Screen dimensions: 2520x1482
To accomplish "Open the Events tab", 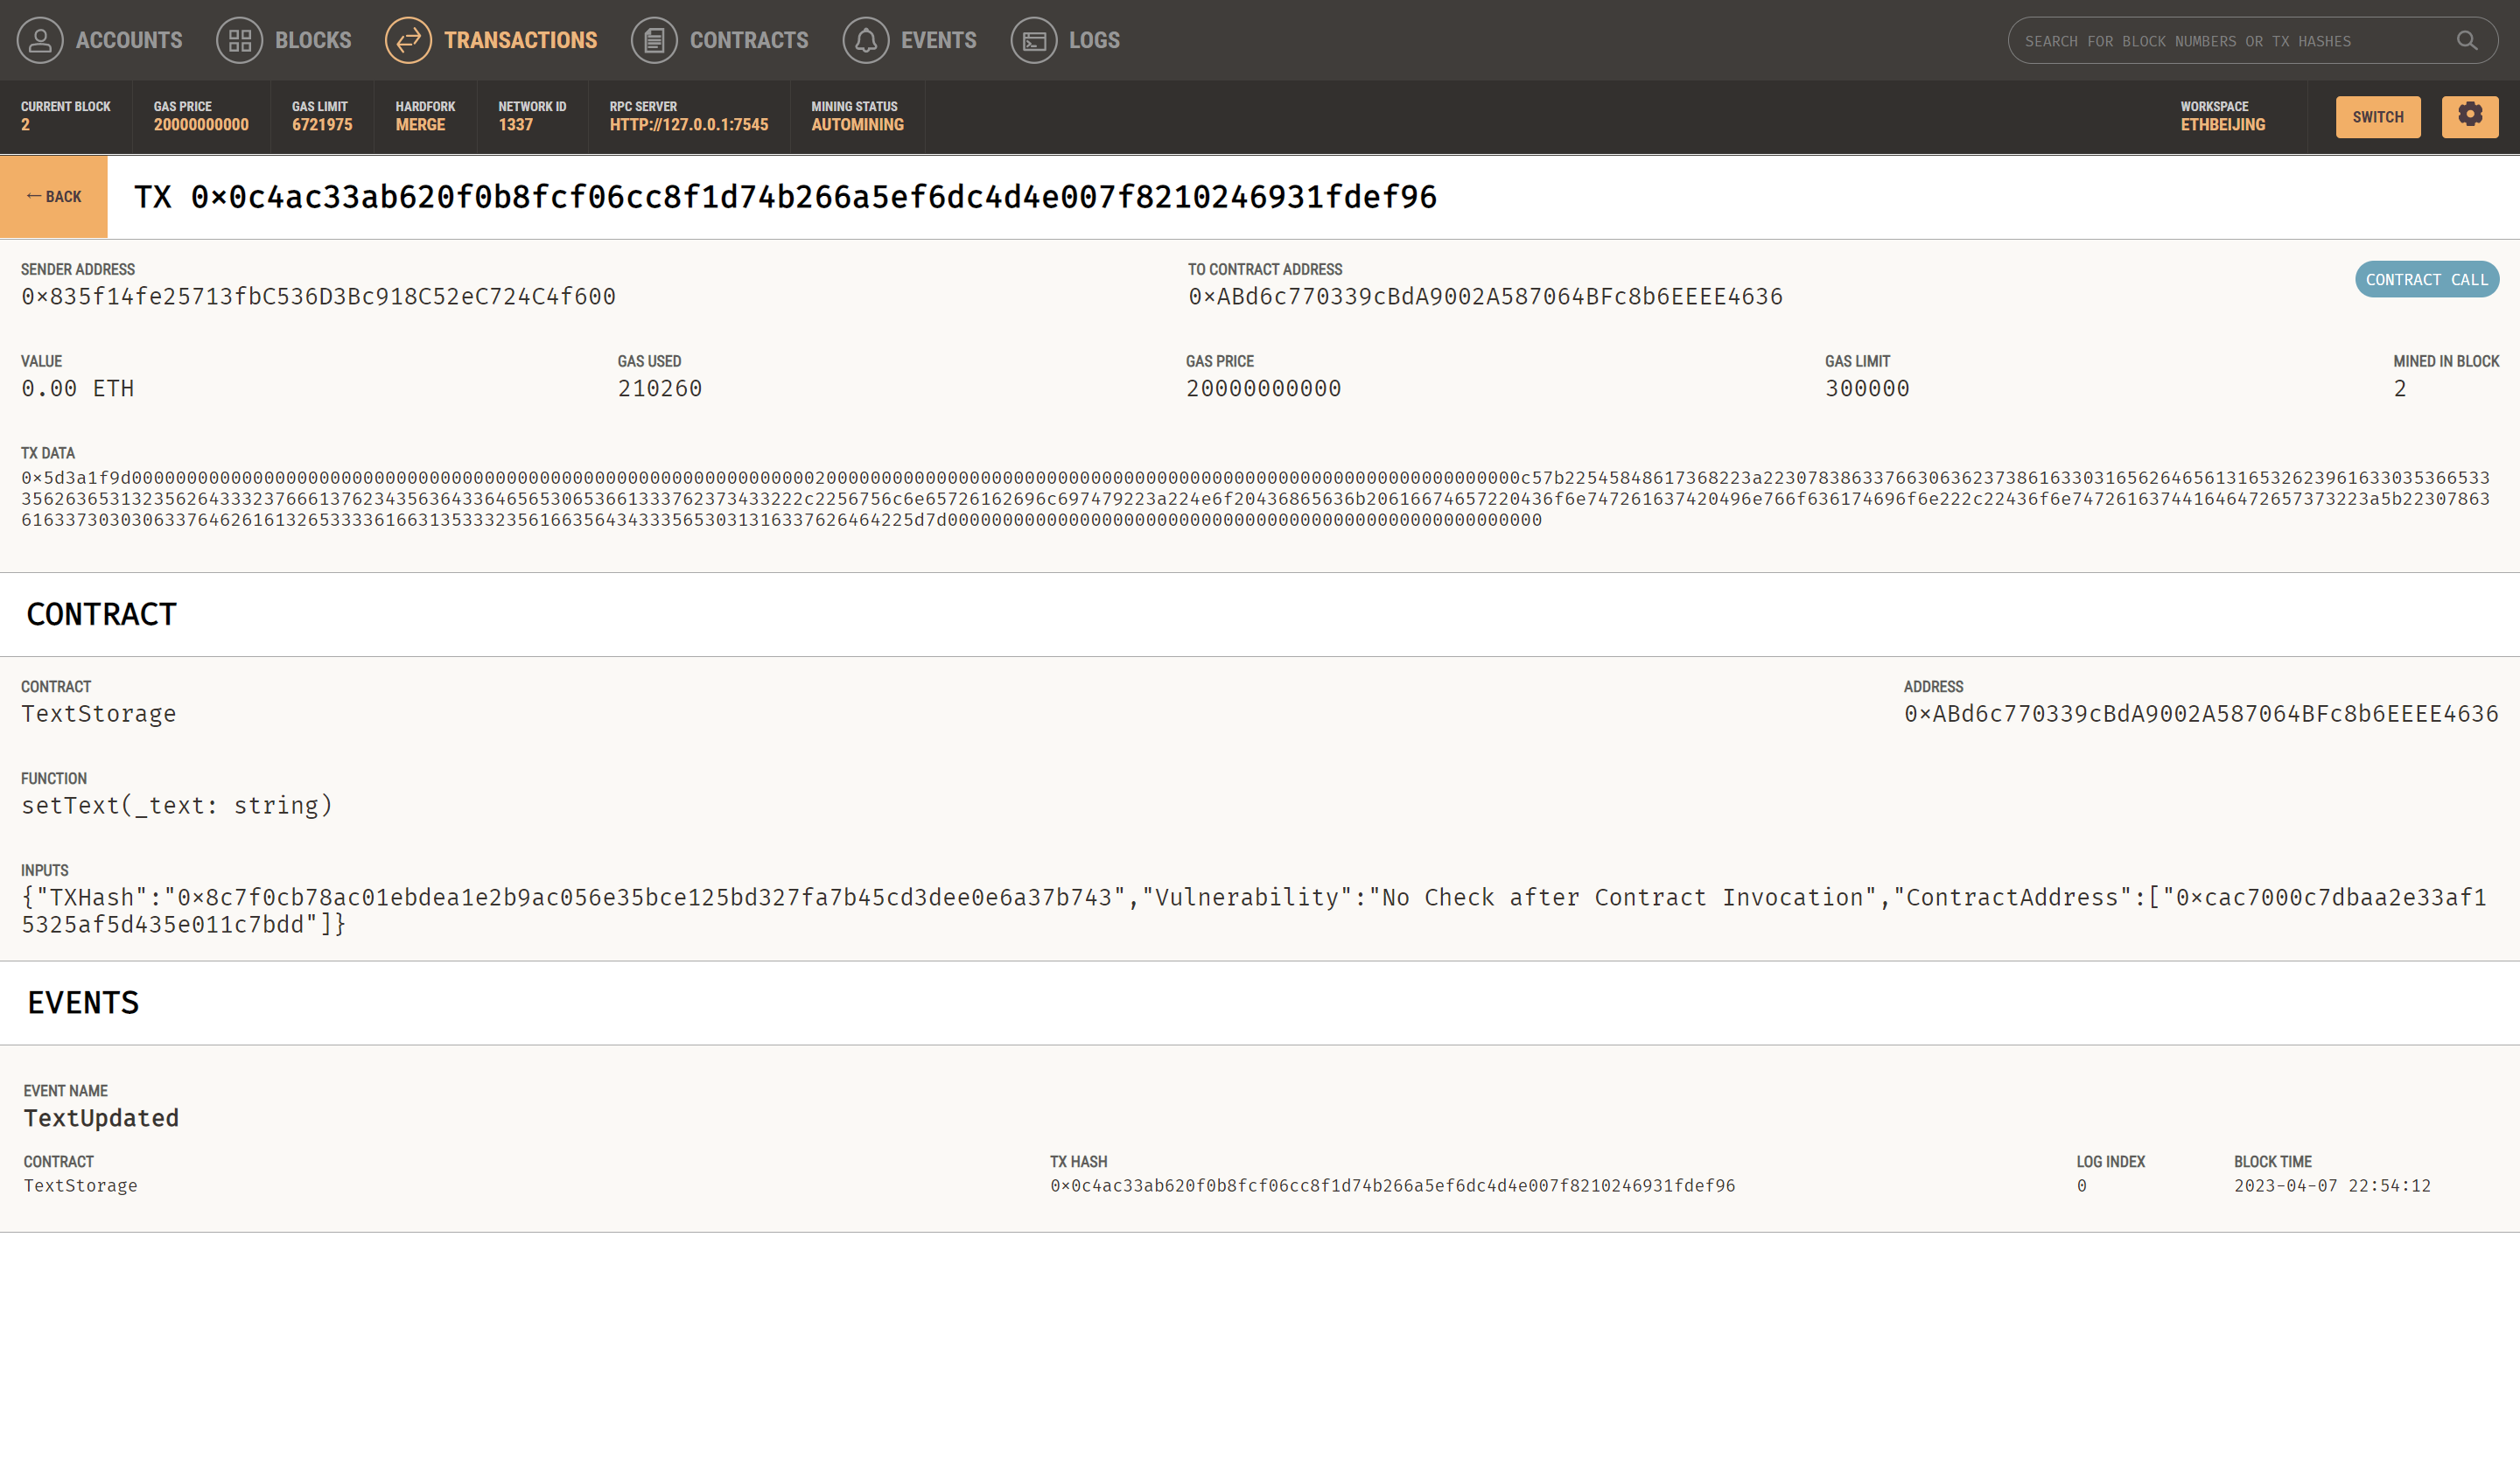I will pyautogui.click(x=938, y=40).
